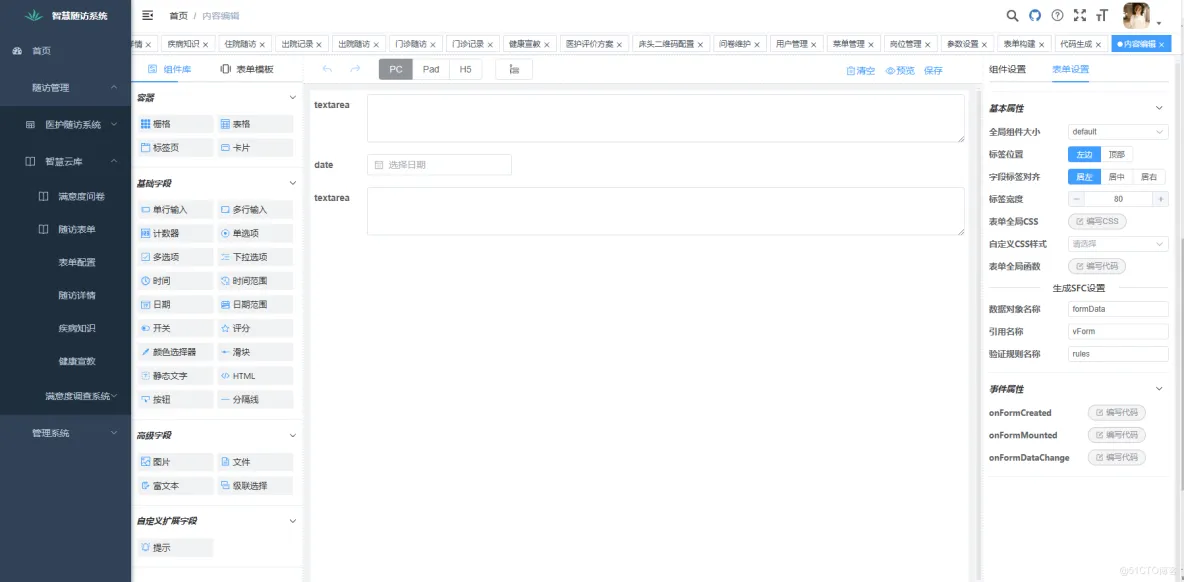Open the 全局组件大小 default dropdown
This screenshot has width=1184, height=582.
(1118, 131)
